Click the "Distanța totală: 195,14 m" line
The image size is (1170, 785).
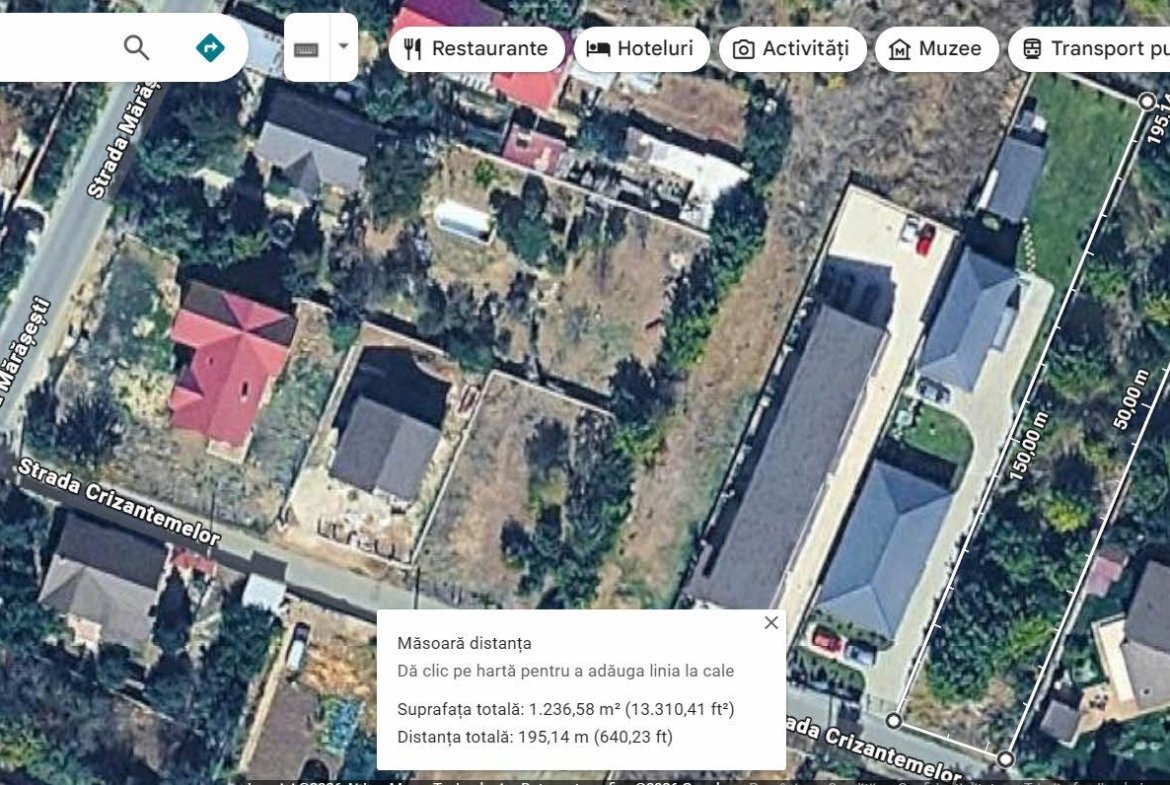tap(535, 737)
